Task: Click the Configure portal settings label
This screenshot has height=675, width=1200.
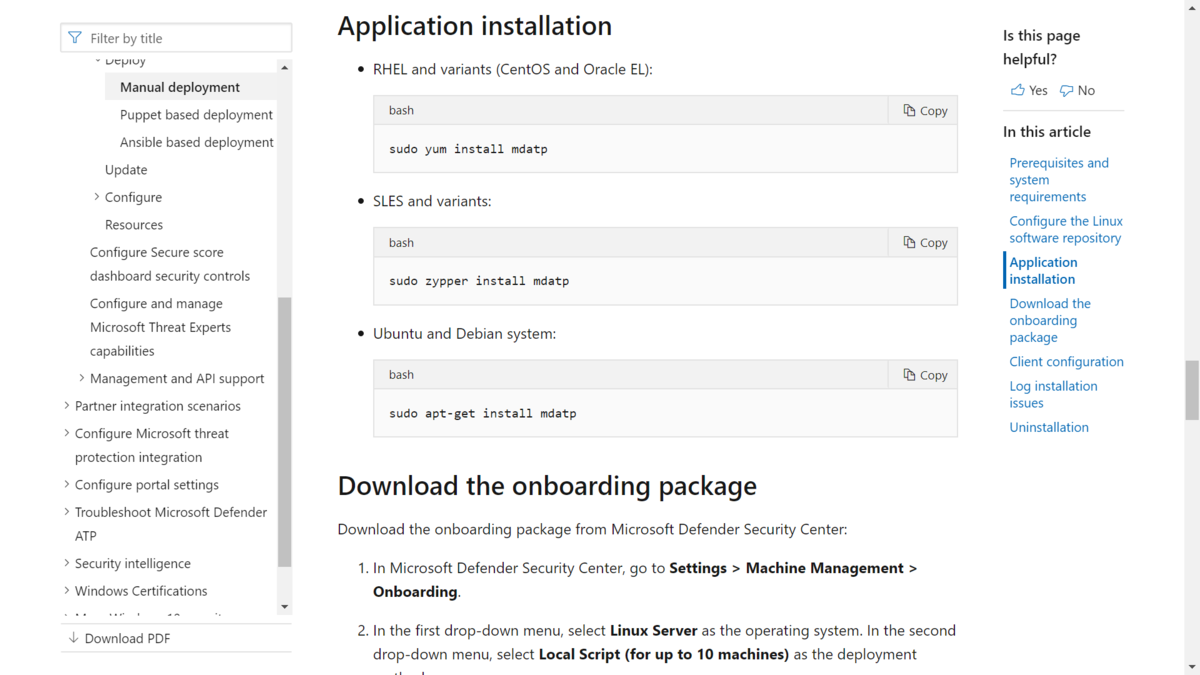Action: pyautogui.click(x=147, y=484)
